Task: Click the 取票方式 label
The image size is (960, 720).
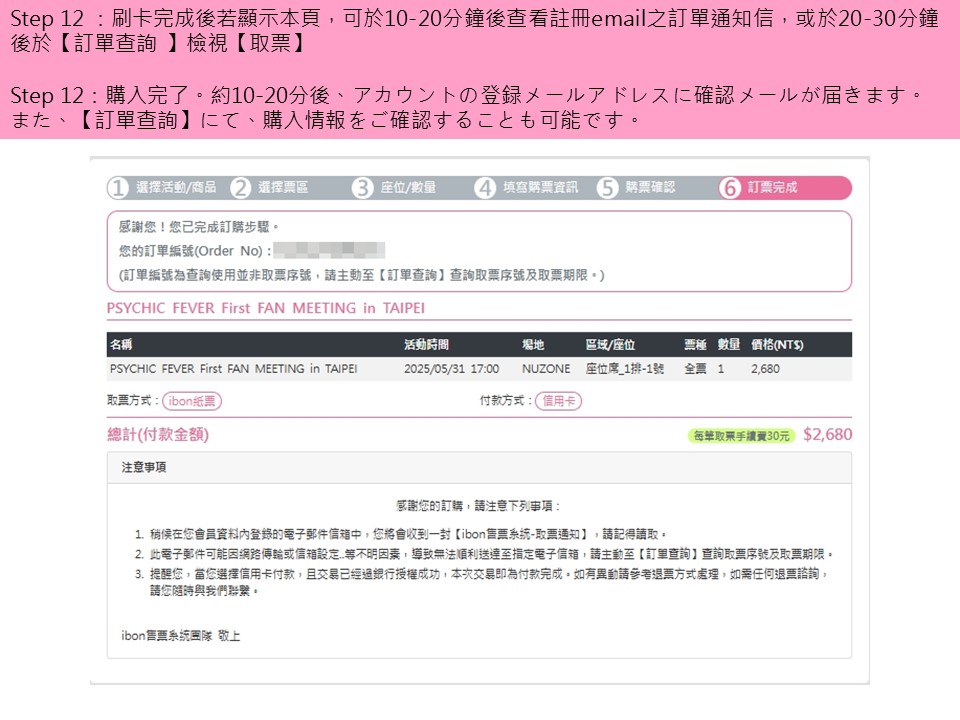Action: [x=132, y=400]
